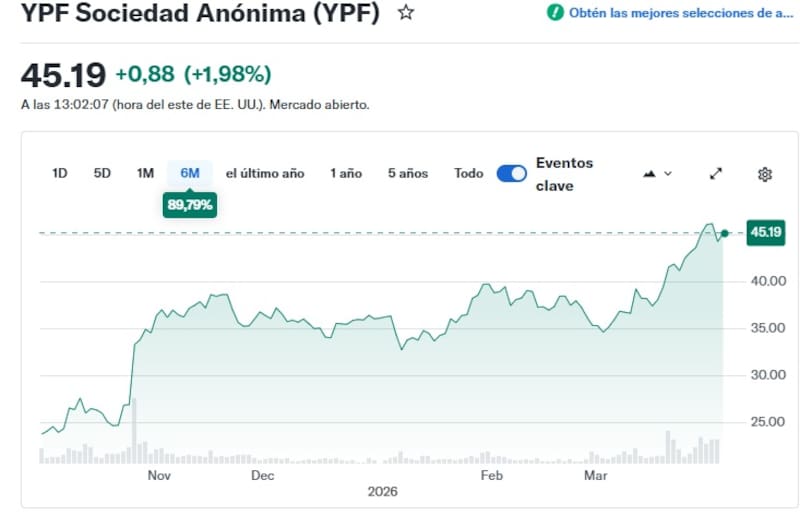Screen dimensions: 800x516
Task: Click the current price 45.19 chart label
Action: (765, 233)
